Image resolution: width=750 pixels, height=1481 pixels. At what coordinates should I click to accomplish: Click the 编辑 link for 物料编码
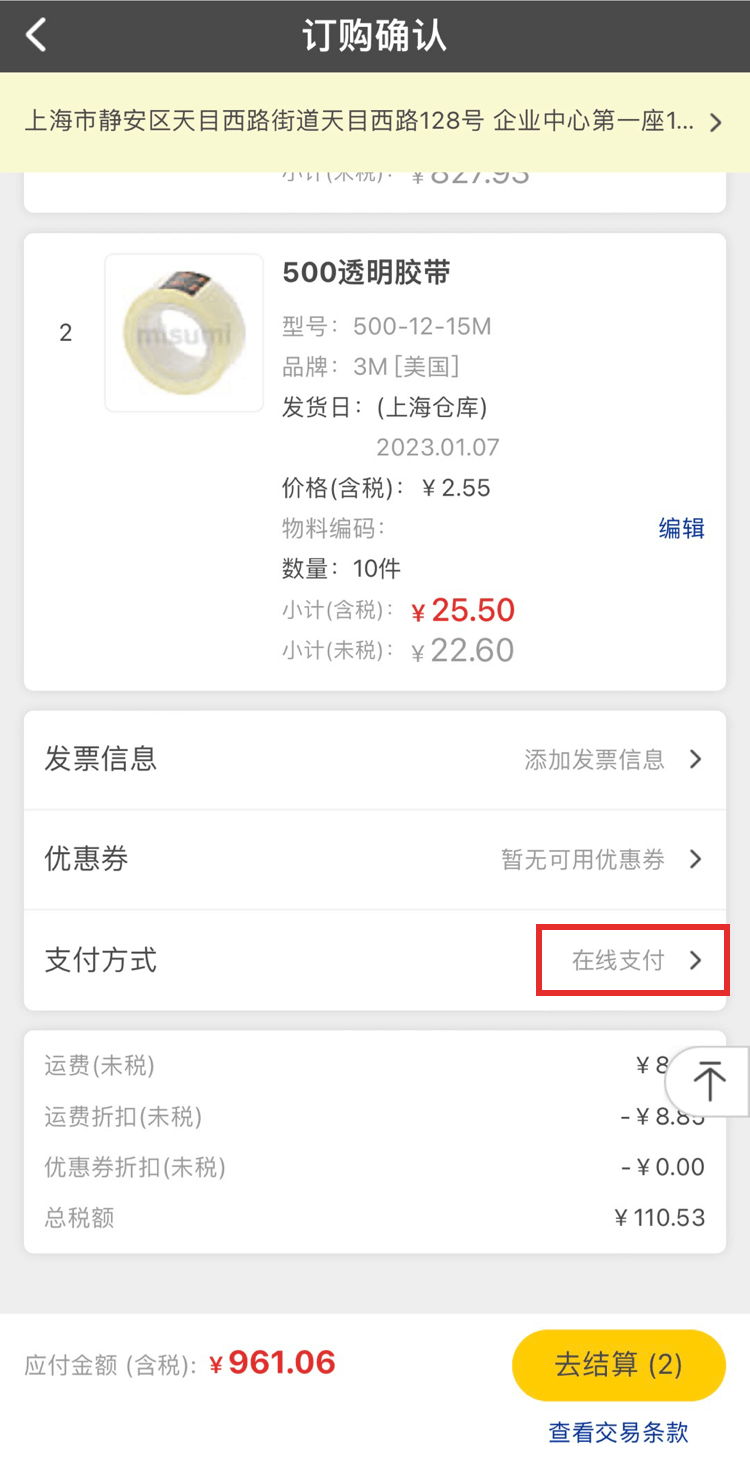681,529
